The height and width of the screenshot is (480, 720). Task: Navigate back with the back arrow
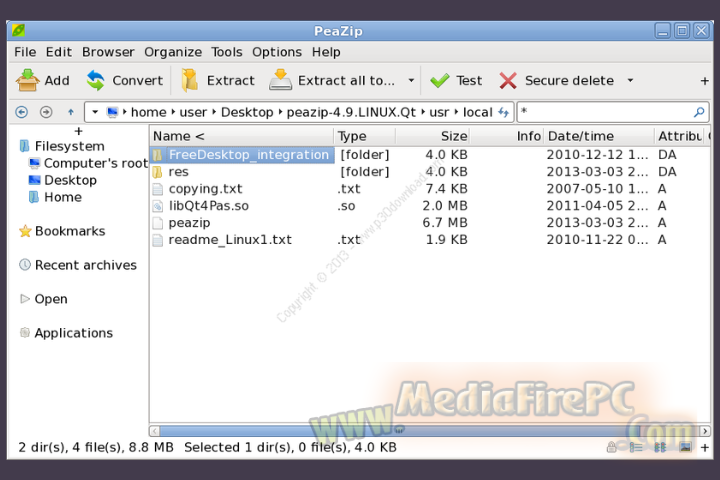[22, 112]
